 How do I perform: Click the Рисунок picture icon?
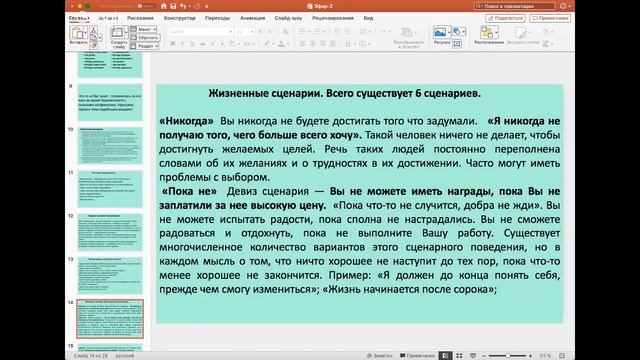pos(440,32)
